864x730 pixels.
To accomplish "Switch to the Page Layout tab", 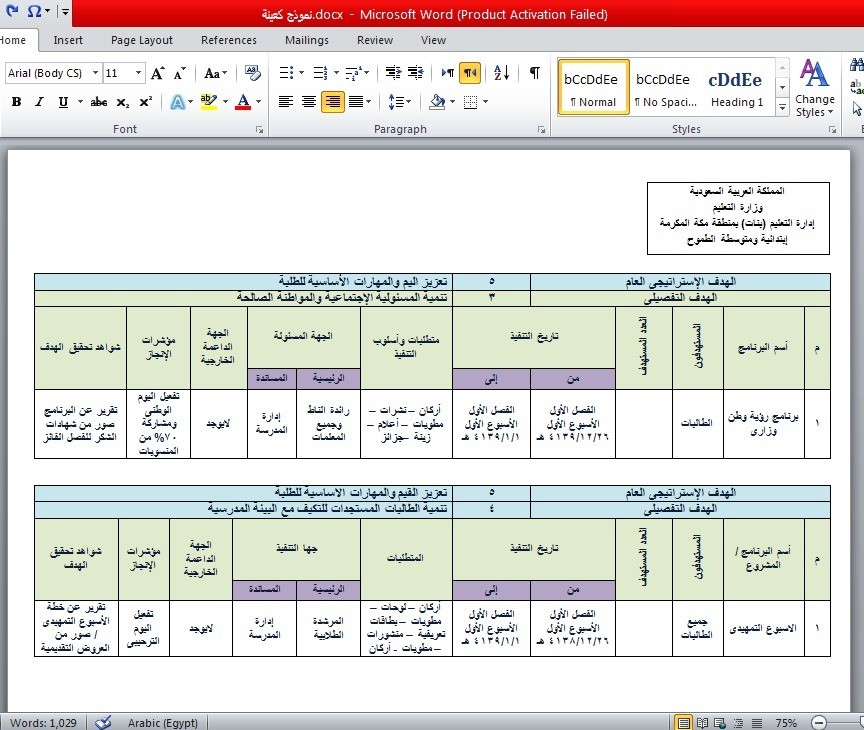I will point(142,40).
